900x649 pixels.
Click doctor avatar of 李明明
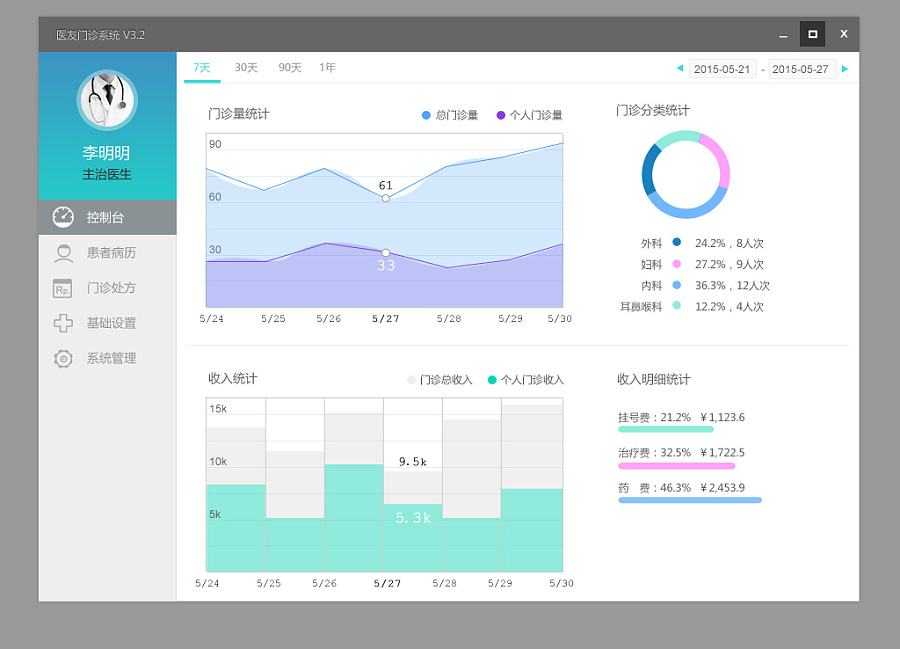(107, 99)
